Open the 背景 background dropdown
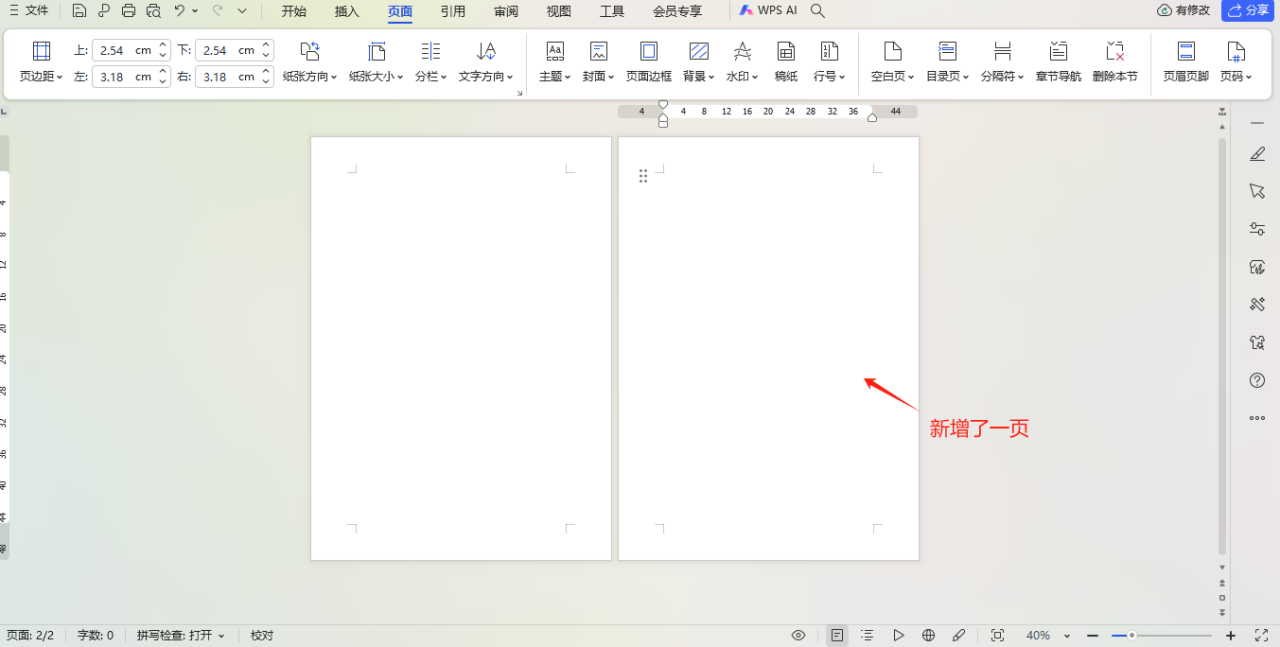1280x647 pixels. (699, 62)
